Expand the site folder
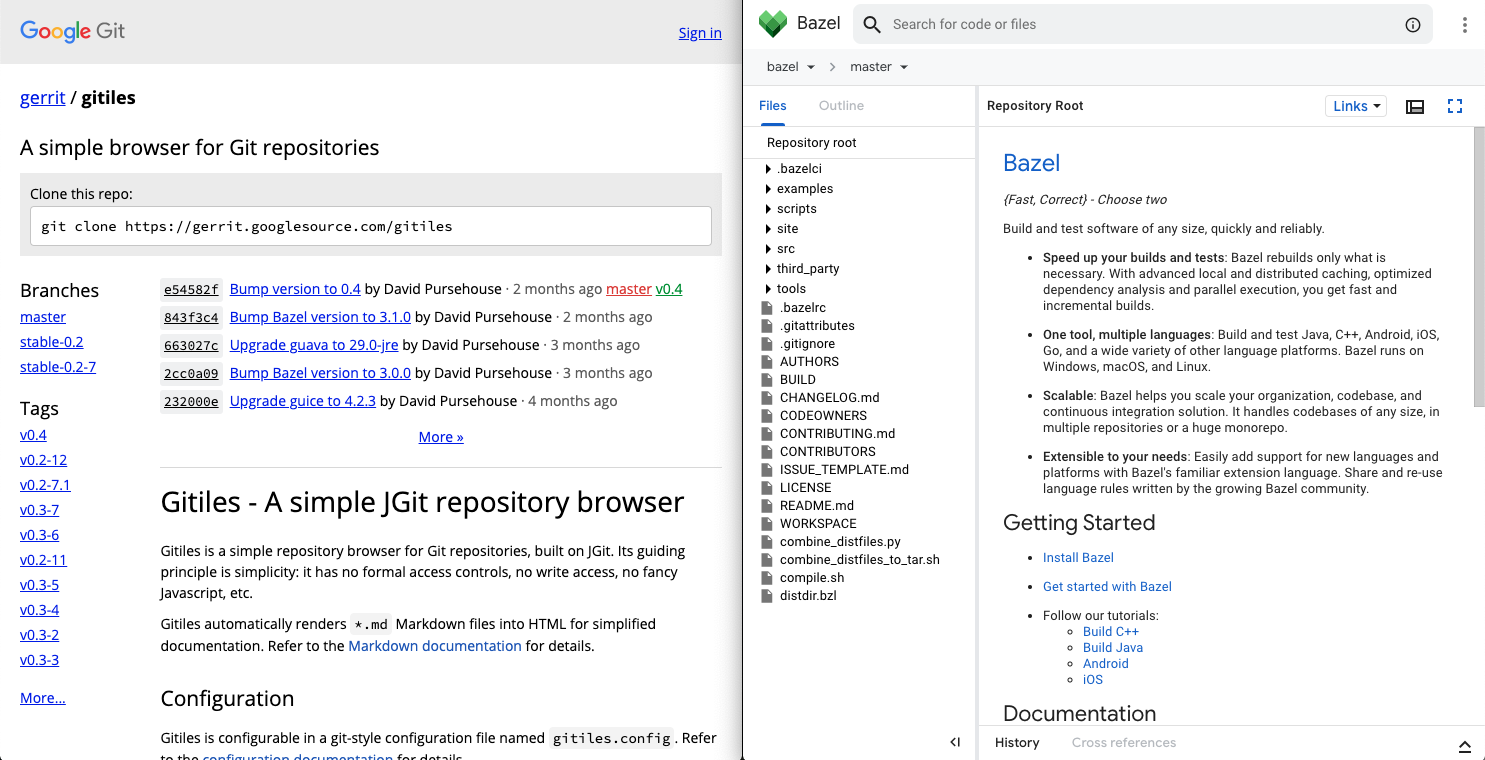This screenshot has height=760, width=1485. (768, 229)
